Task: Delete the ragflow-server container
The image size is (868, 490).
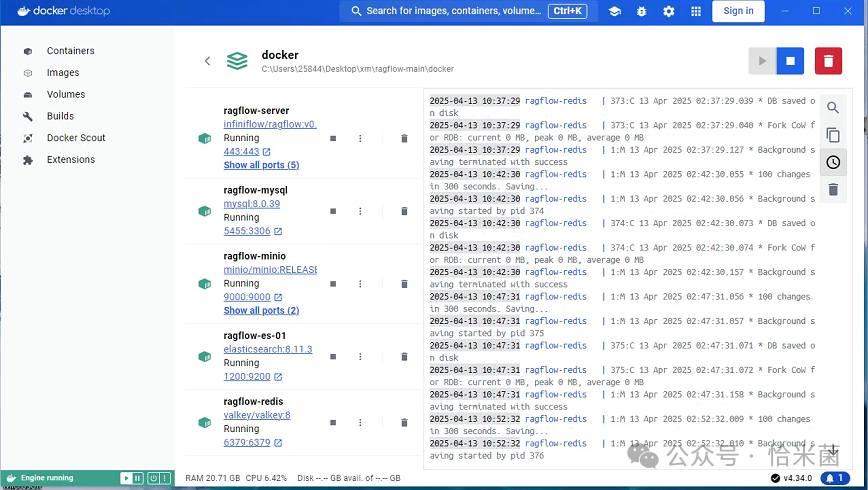Action: coord(404,138)
